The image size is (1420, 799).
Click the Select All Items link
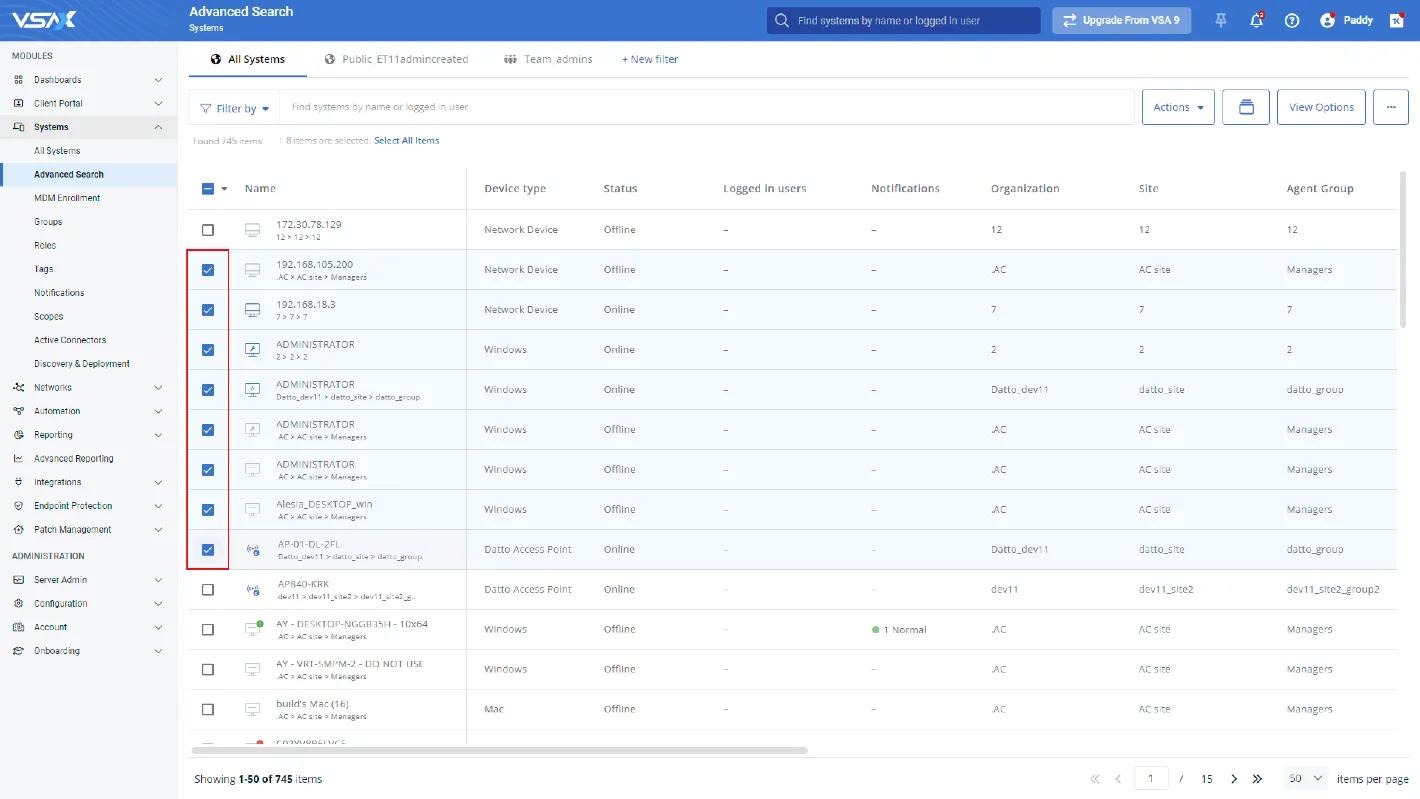(406, 141)
